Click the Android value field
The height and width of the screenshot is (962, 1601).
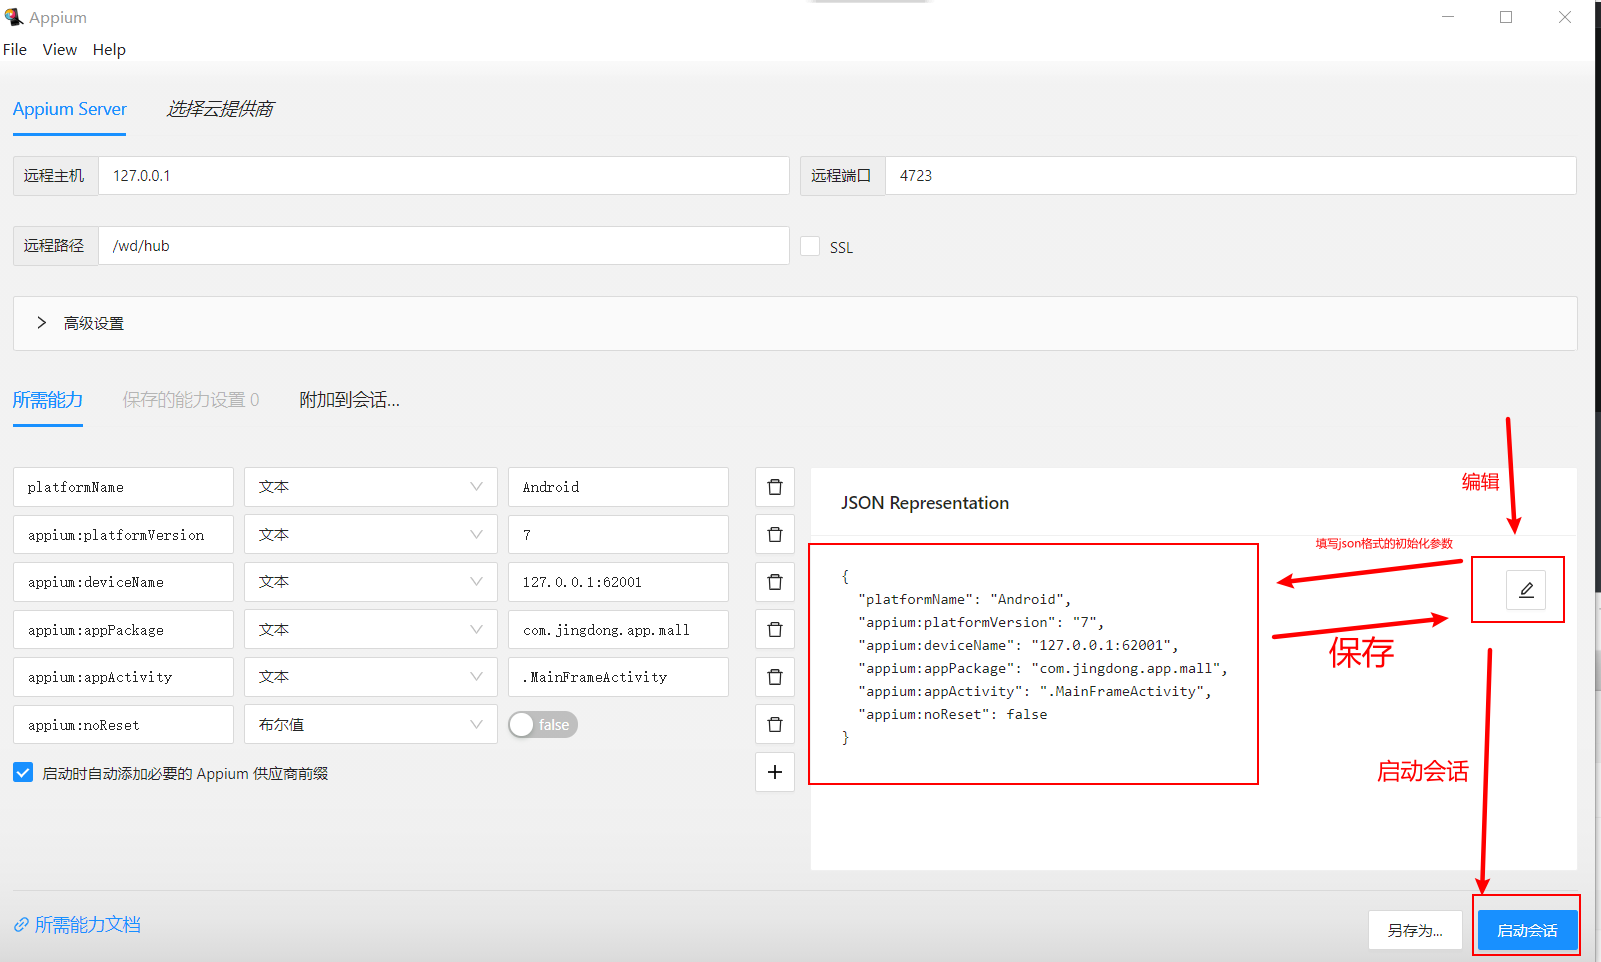pos(618,487)
